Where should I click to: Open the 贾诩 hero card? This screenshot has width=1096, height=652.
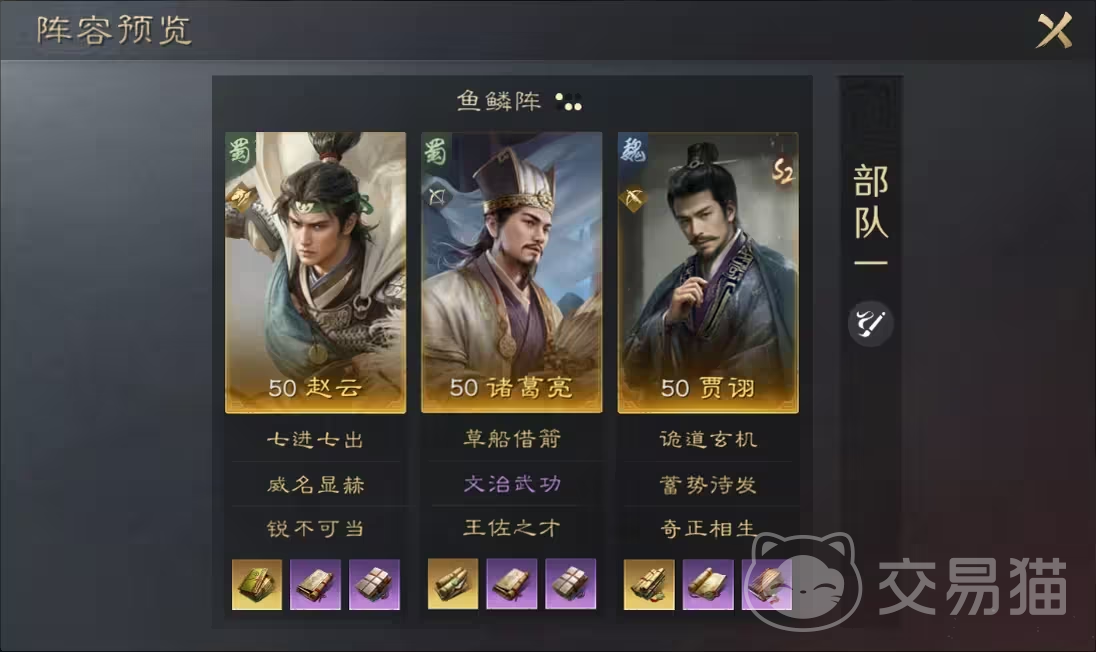point(708,273)
